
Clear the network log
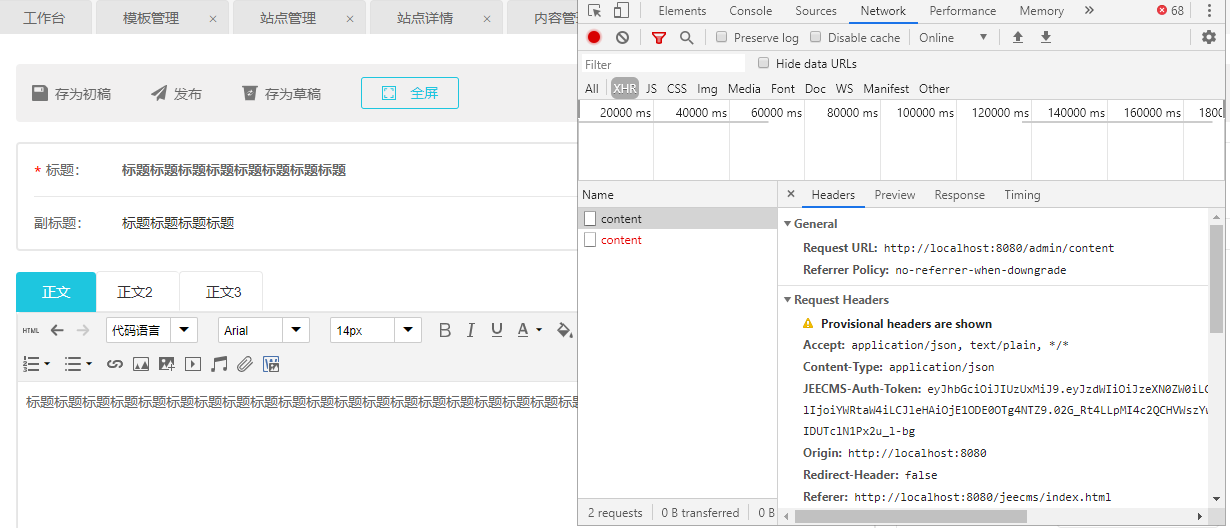[622, 38]
